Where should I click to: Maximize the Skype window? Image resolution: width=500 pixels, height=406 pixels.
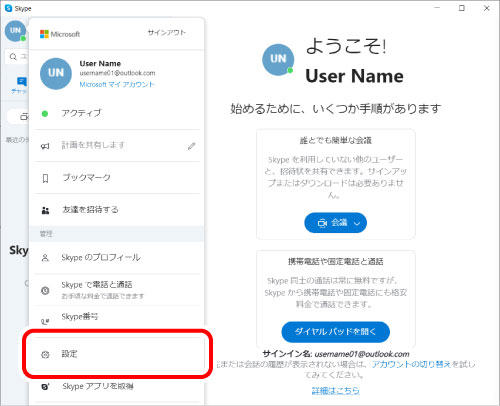pyautogui.click(x=462, y=8)
